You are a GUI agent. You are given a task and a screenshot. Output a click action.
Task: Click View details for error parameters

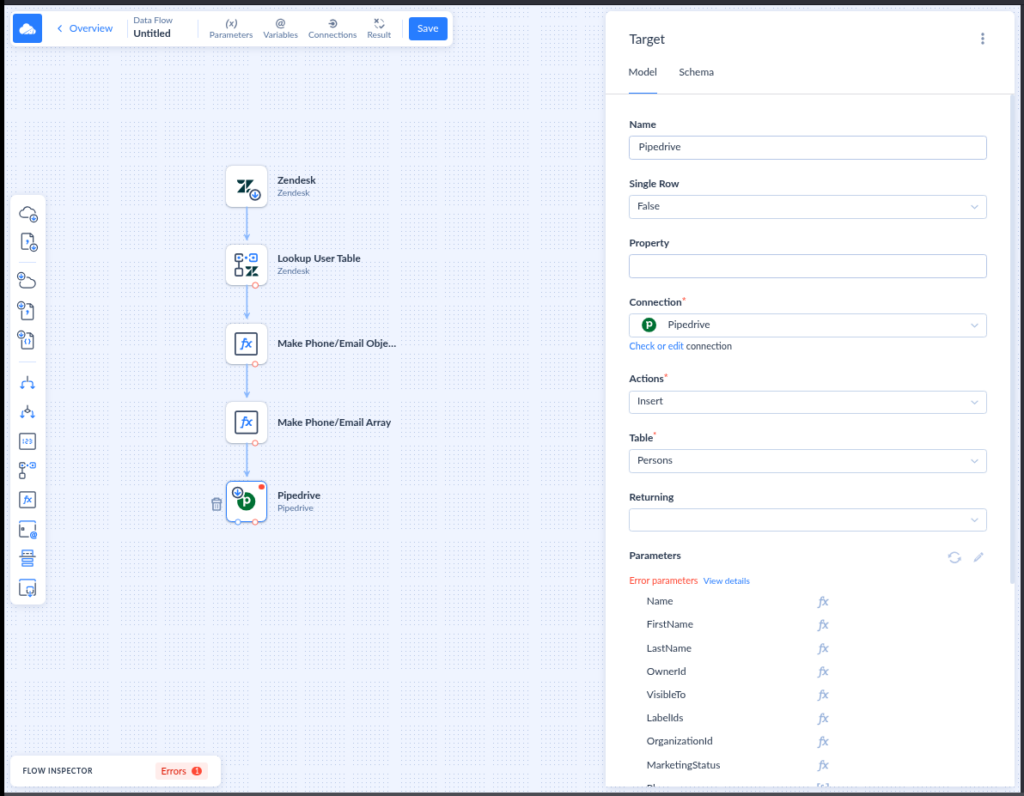point(726,581)
